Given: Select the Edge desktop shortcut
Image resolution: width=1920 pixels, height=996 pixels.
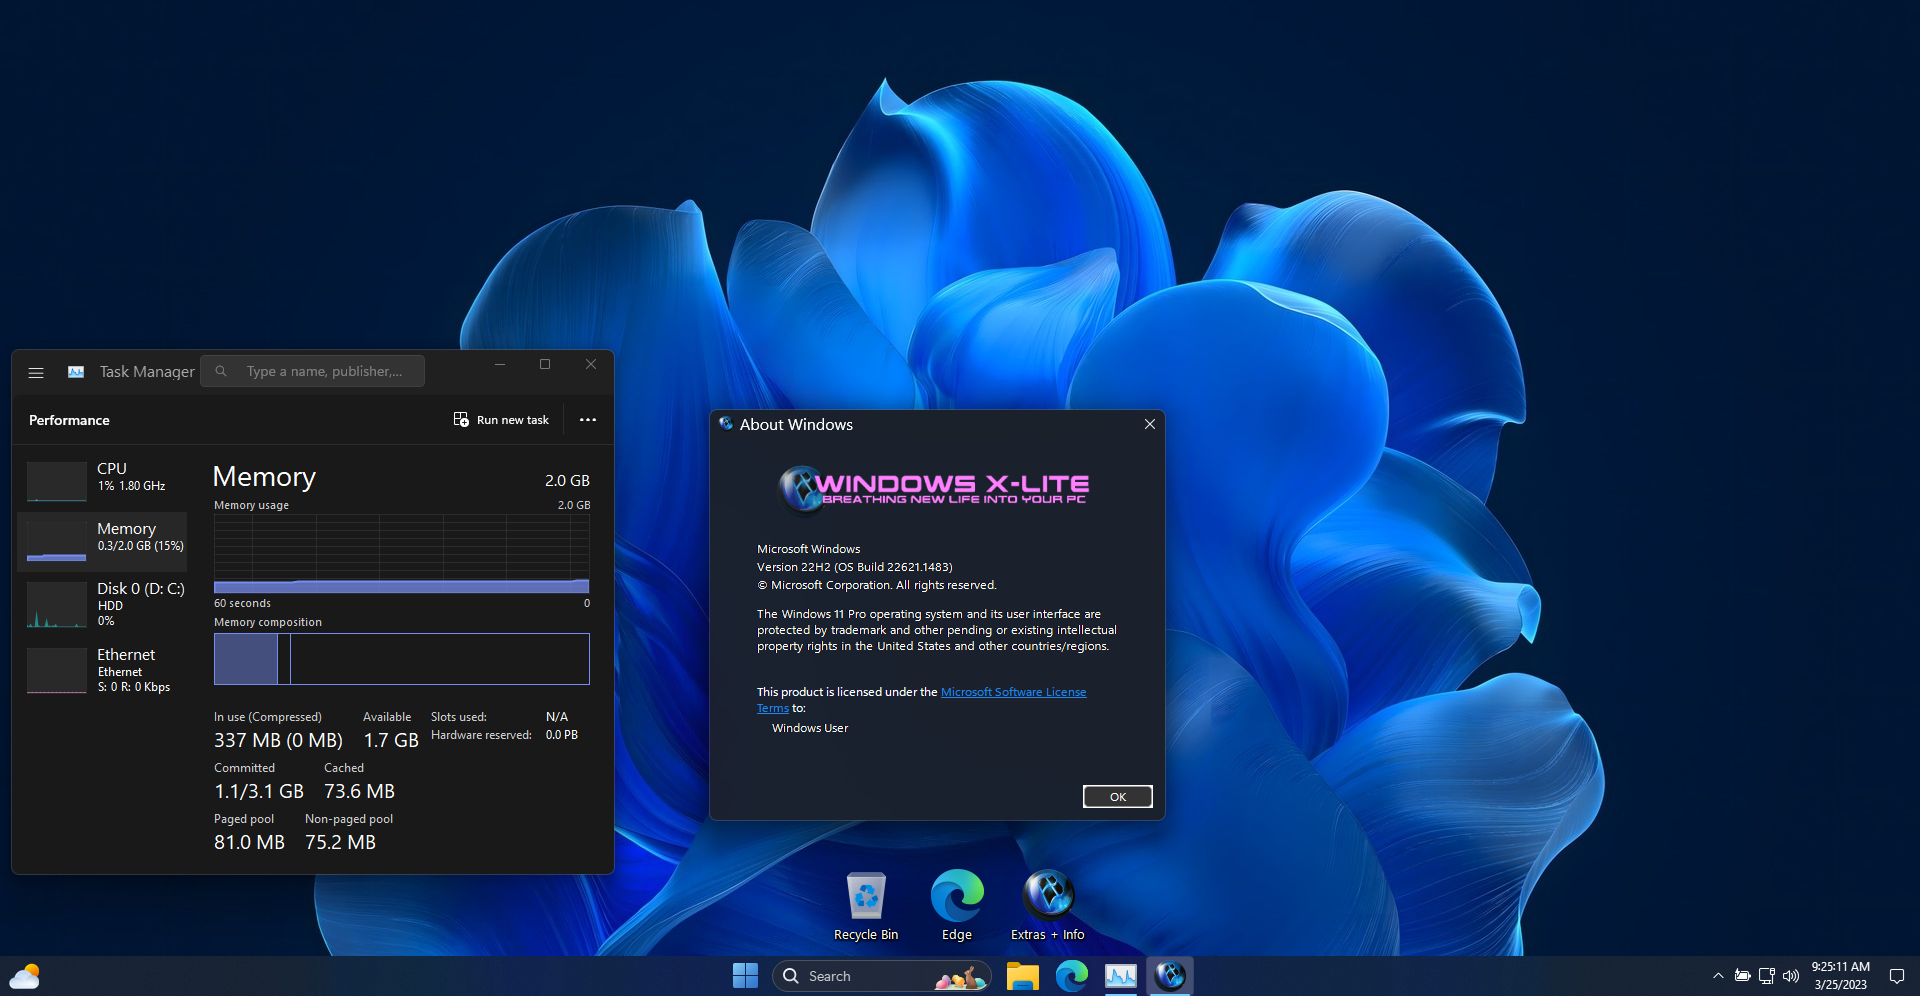Looking at the screenshot, I should [x=957, y=906].
